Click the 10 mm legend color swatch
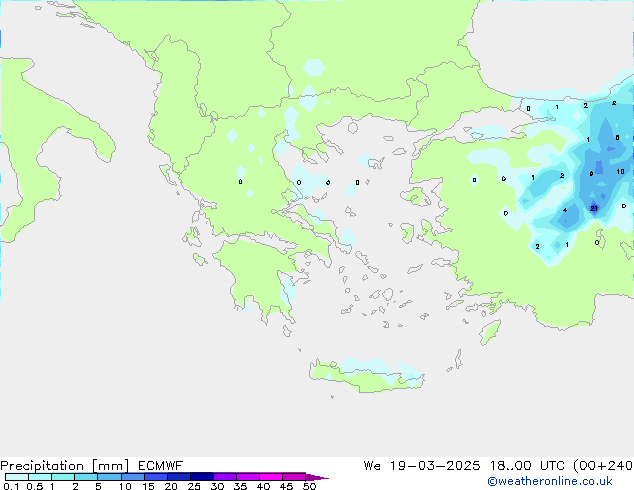 (x=133, y=477)
